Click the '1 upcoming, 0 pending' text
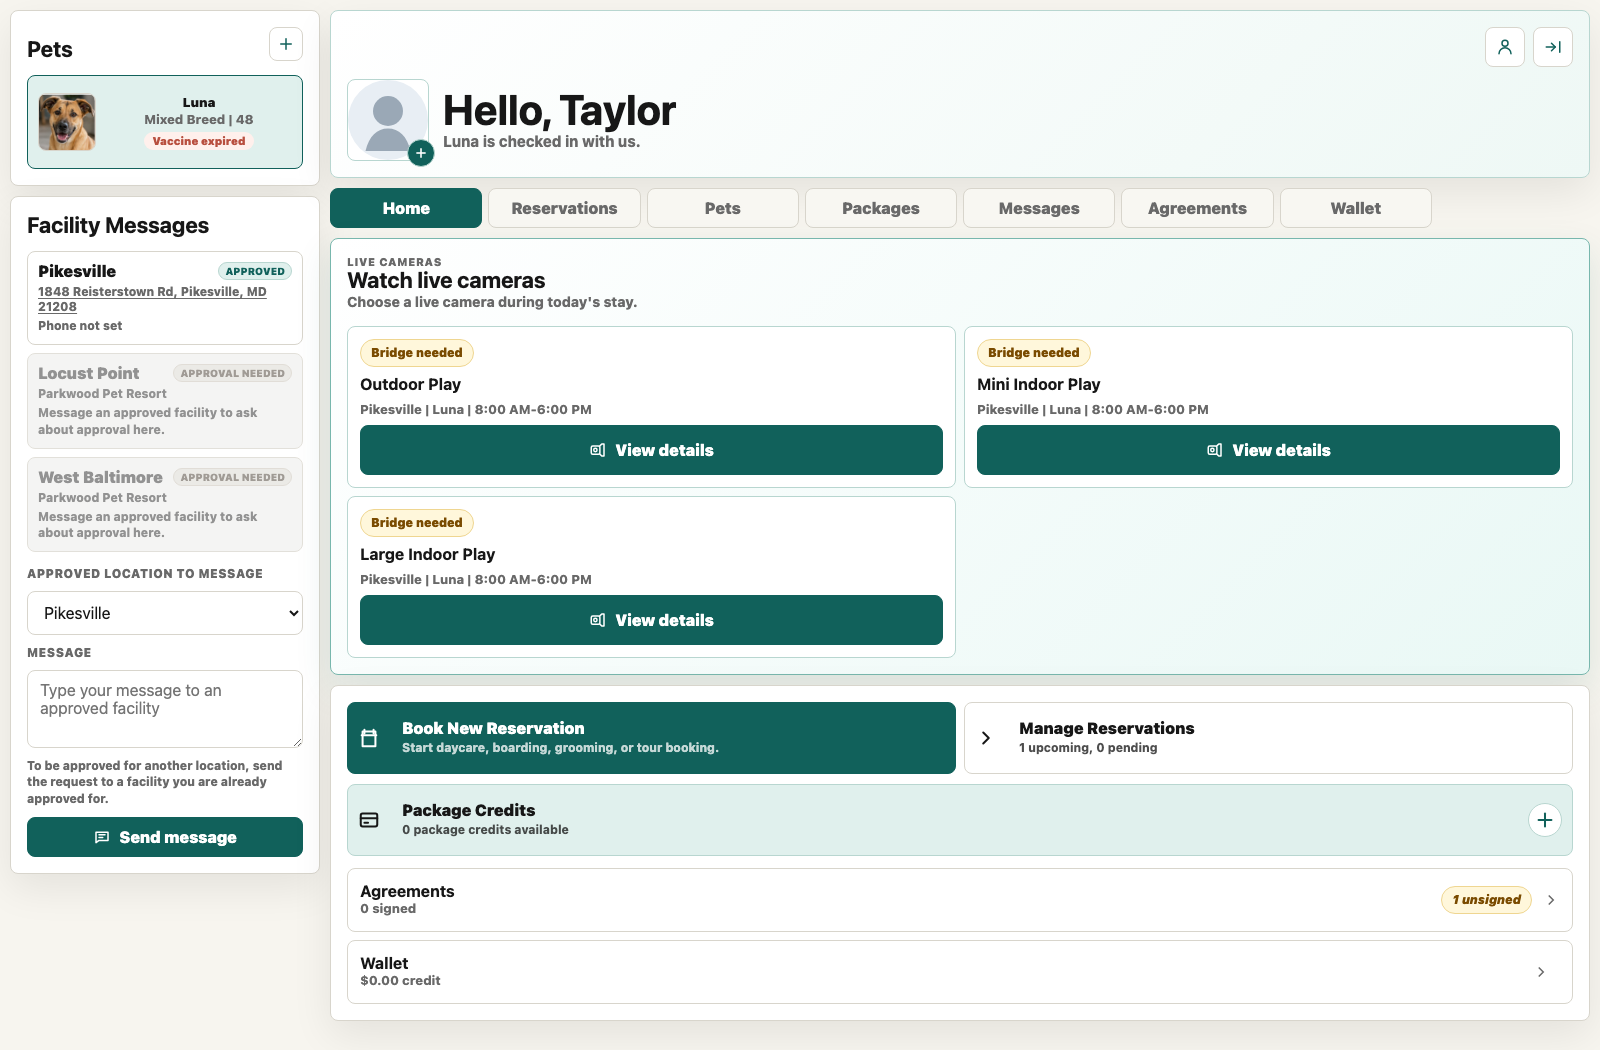1600x1050 pixels. [x=1088, y=748]
